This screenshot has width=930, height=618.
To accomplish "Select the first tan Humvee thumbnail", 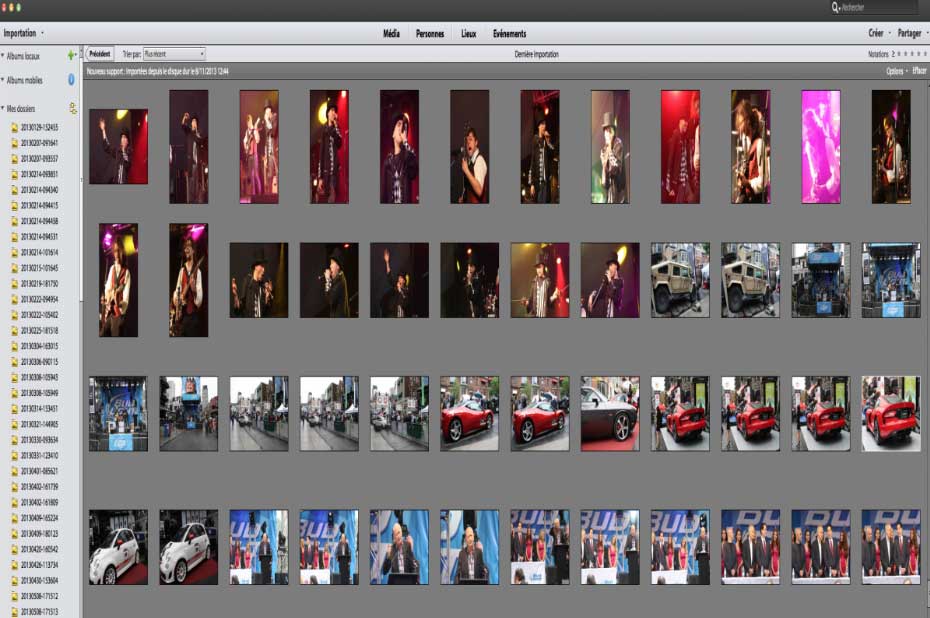I will tap(680, 280).
